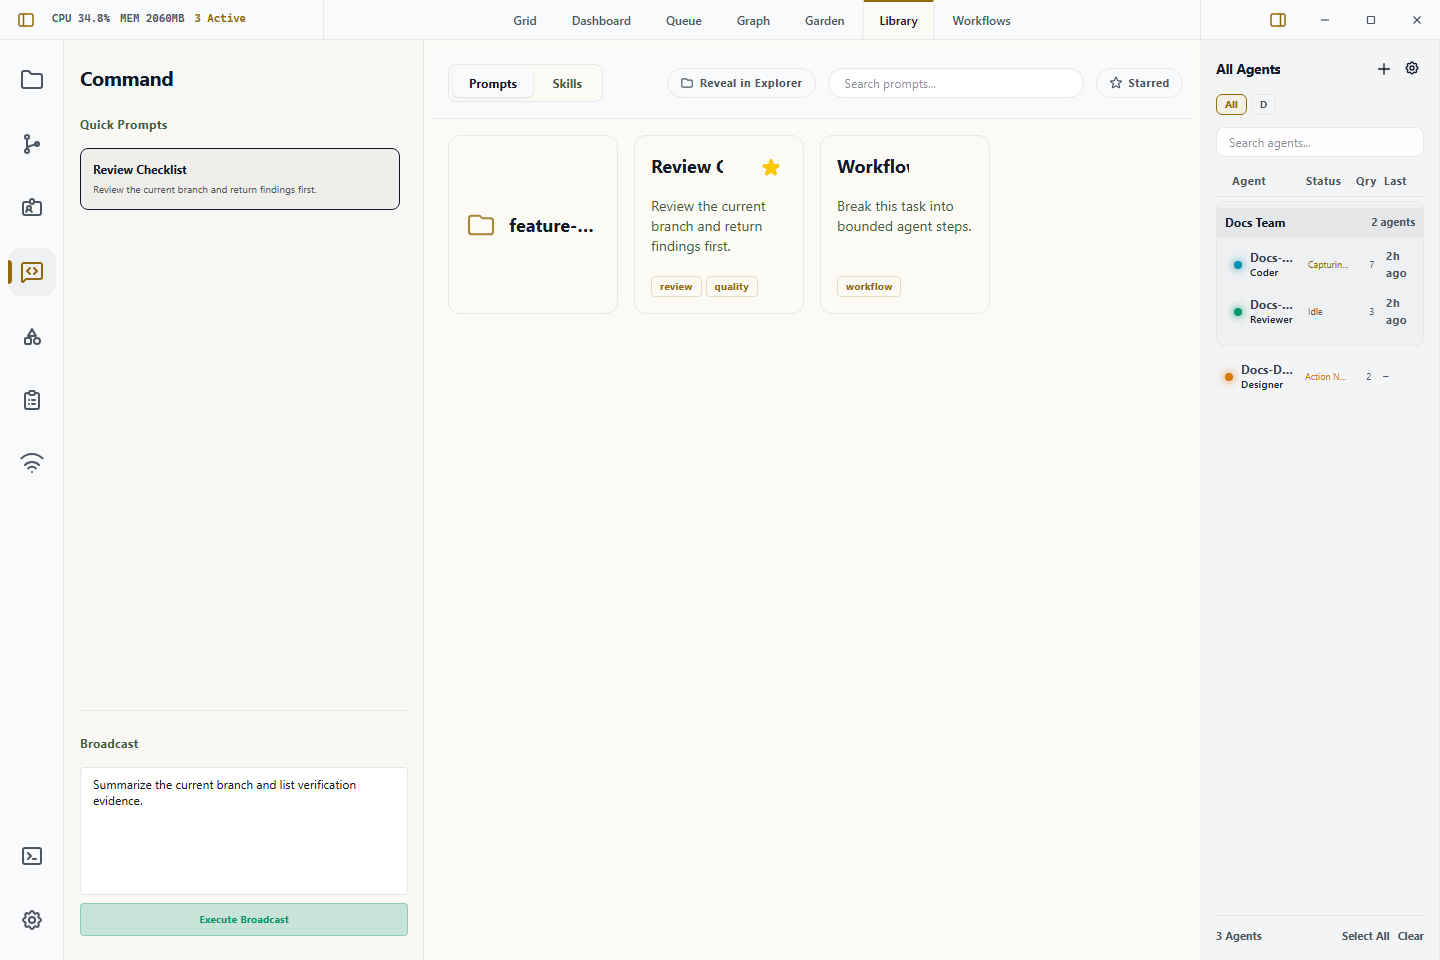Switch to the Queue tab

684,20
